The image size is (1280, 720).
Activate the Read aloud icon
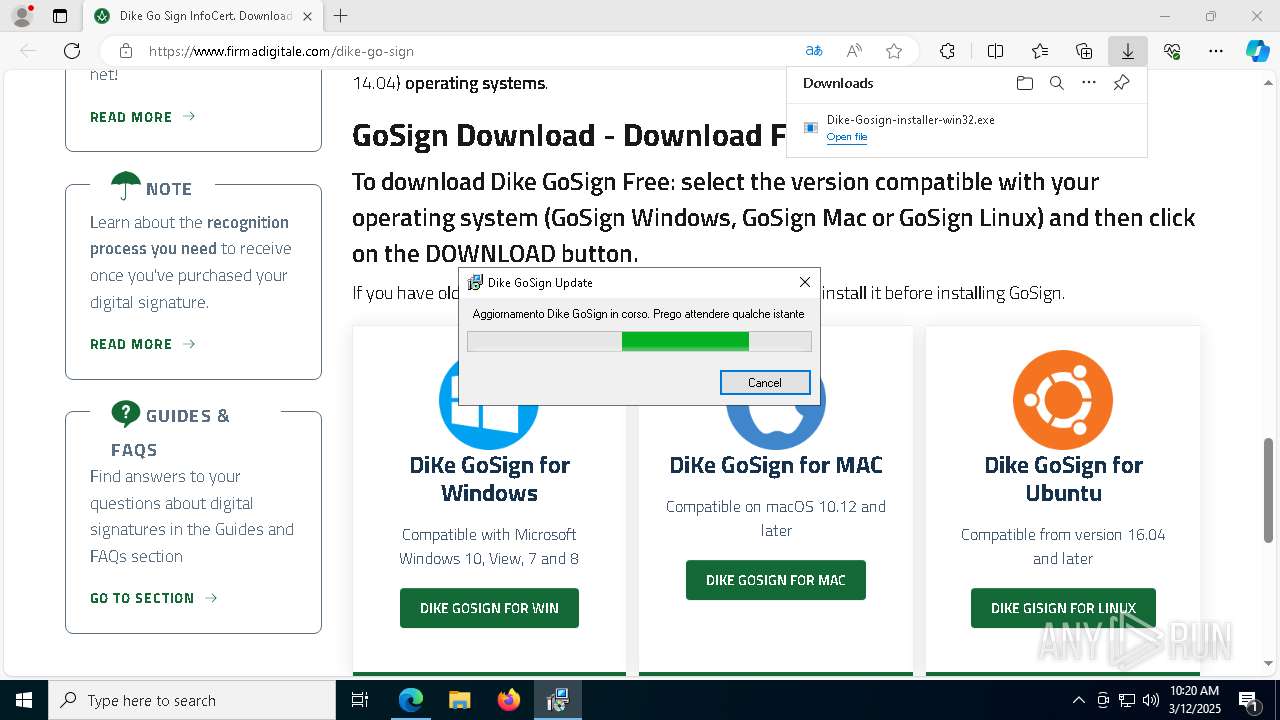pos(854,51)
